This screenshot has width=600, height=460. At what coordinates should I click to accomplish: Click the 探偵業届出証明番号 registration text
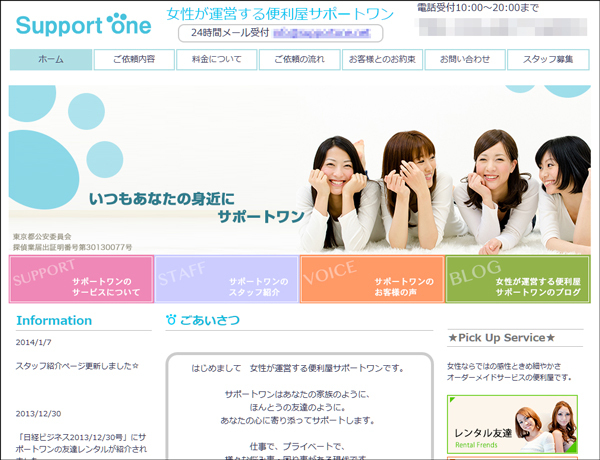pos(73,247)
